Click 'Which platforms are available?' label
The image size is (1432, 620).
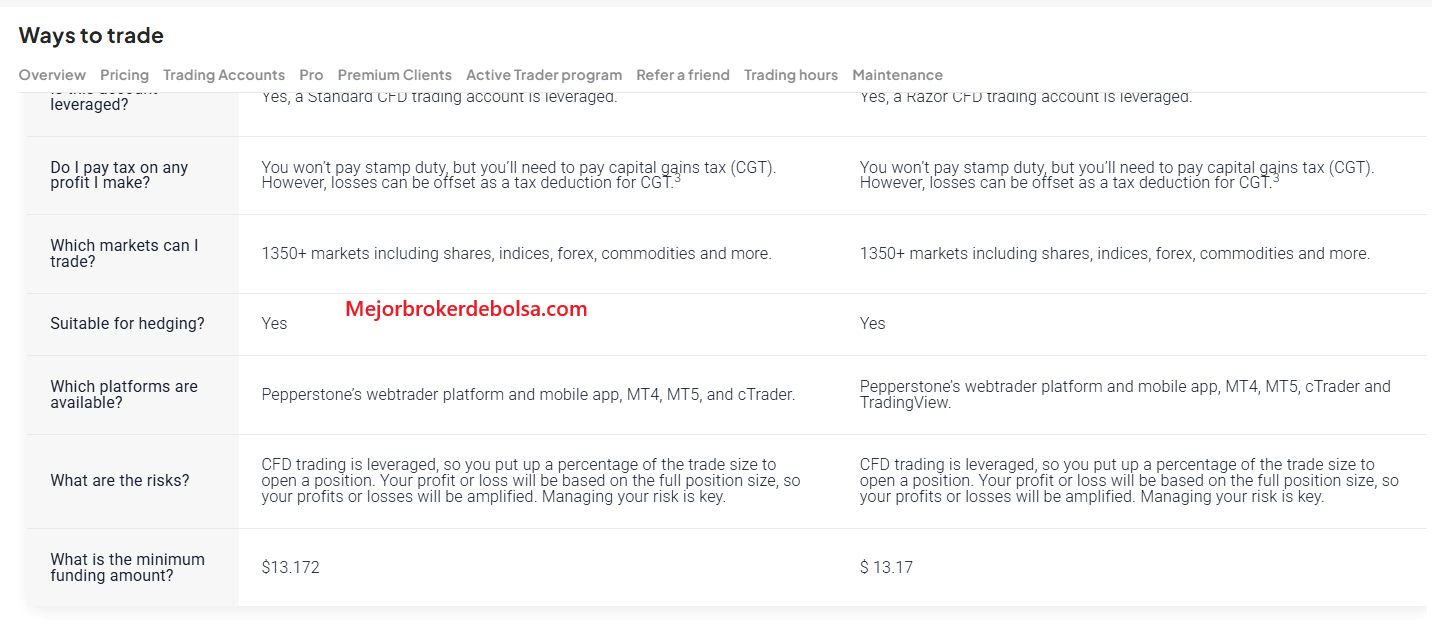tap(124, 394)
